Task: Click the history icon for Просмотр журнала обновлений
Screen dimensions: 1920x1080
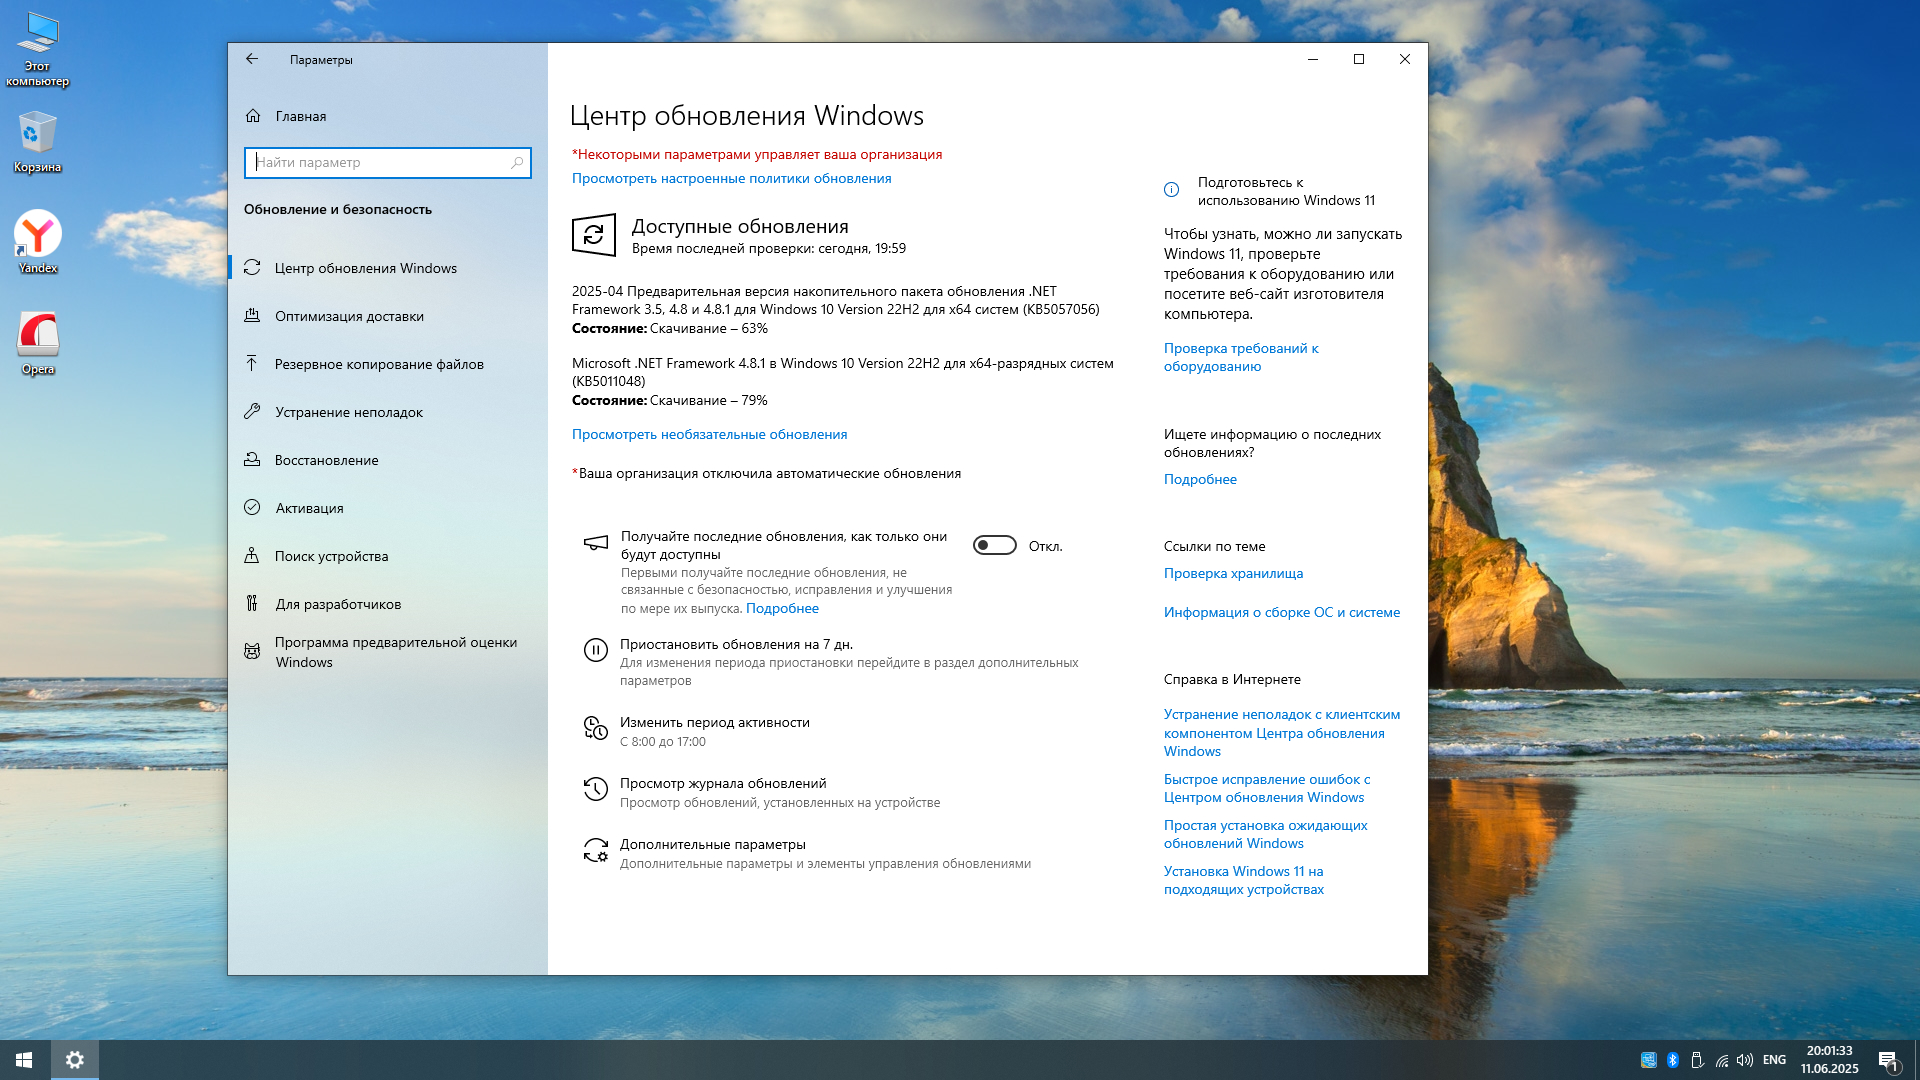Action: (x=595, y=790)
